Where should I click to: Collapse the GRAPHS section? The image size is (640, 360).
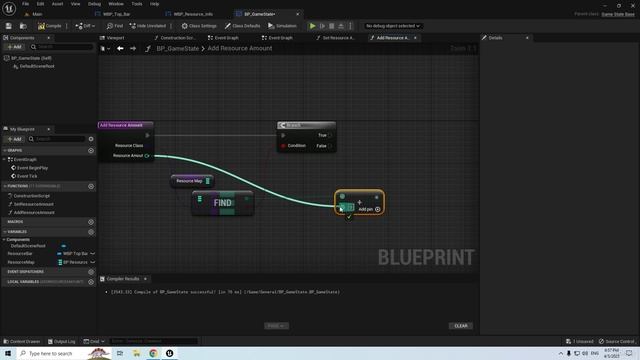5,151
